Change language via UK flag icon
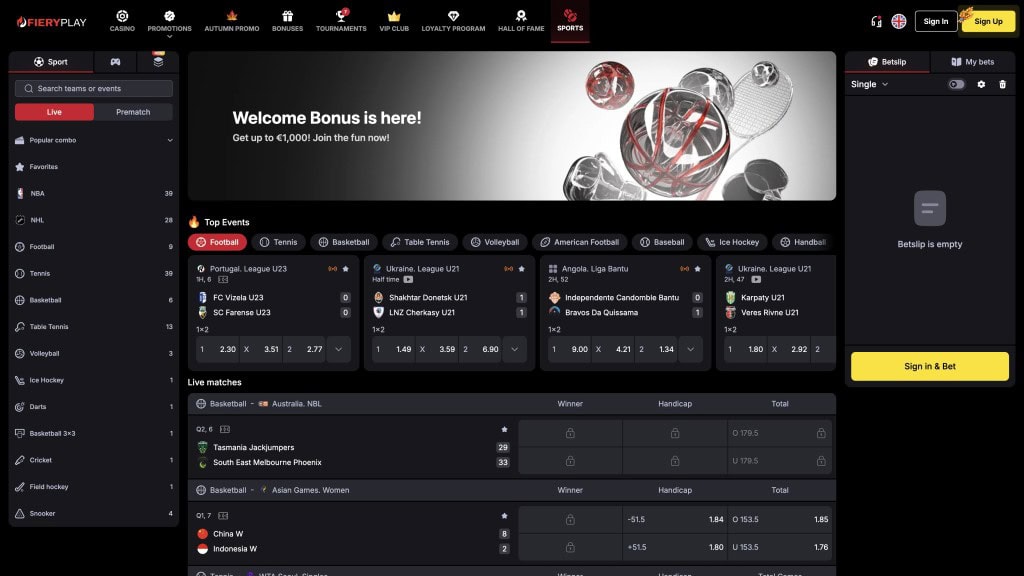This screenshot has height=576, width=1024. 899,22
